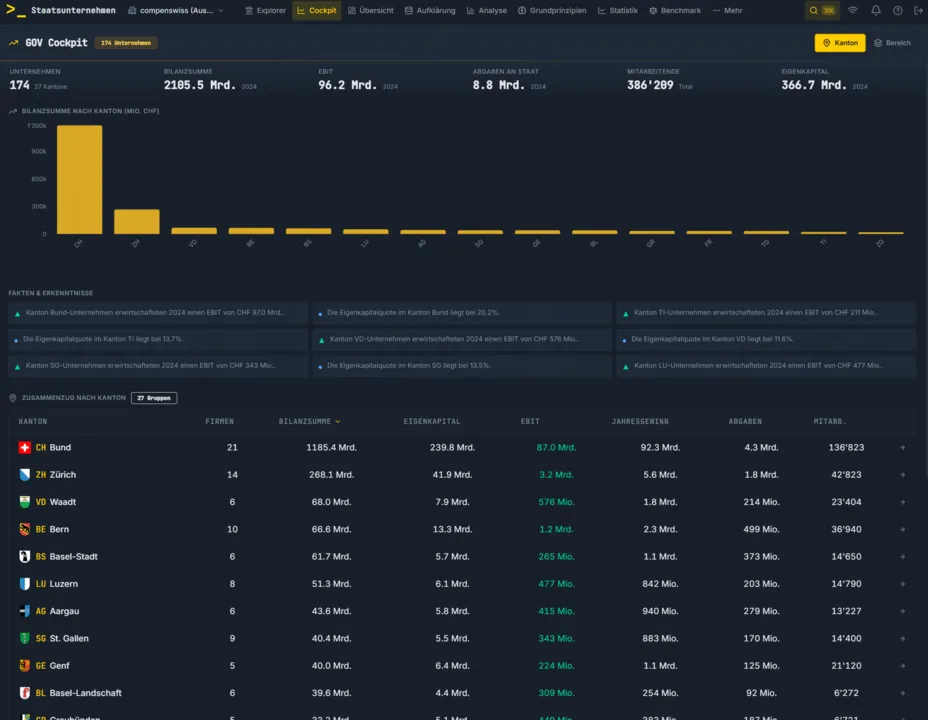Click the logout icon
This screenshot has height=720, width=928.
pyautogui.click(x=919, y=11)
